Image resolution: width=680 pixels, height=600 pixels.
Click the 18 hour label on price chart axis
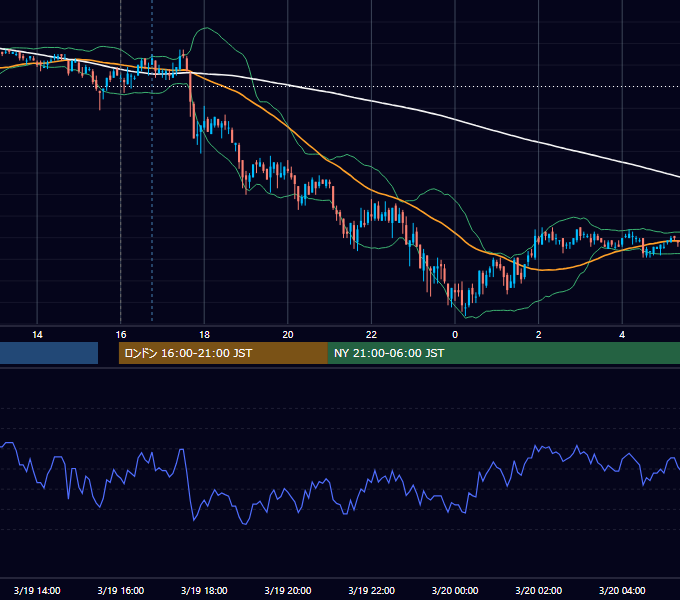[x=204, y=335]
